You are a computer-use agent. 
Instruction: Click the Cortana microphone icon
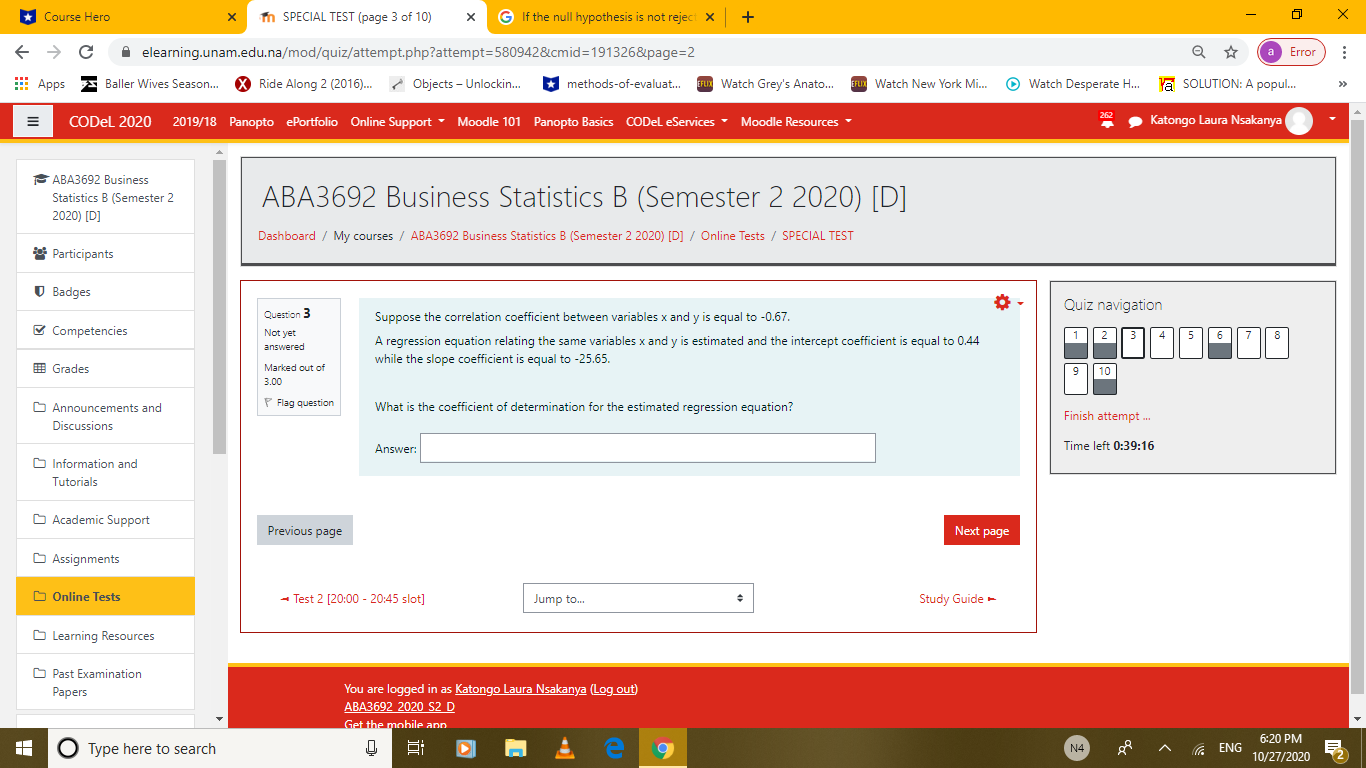(372, 748)
